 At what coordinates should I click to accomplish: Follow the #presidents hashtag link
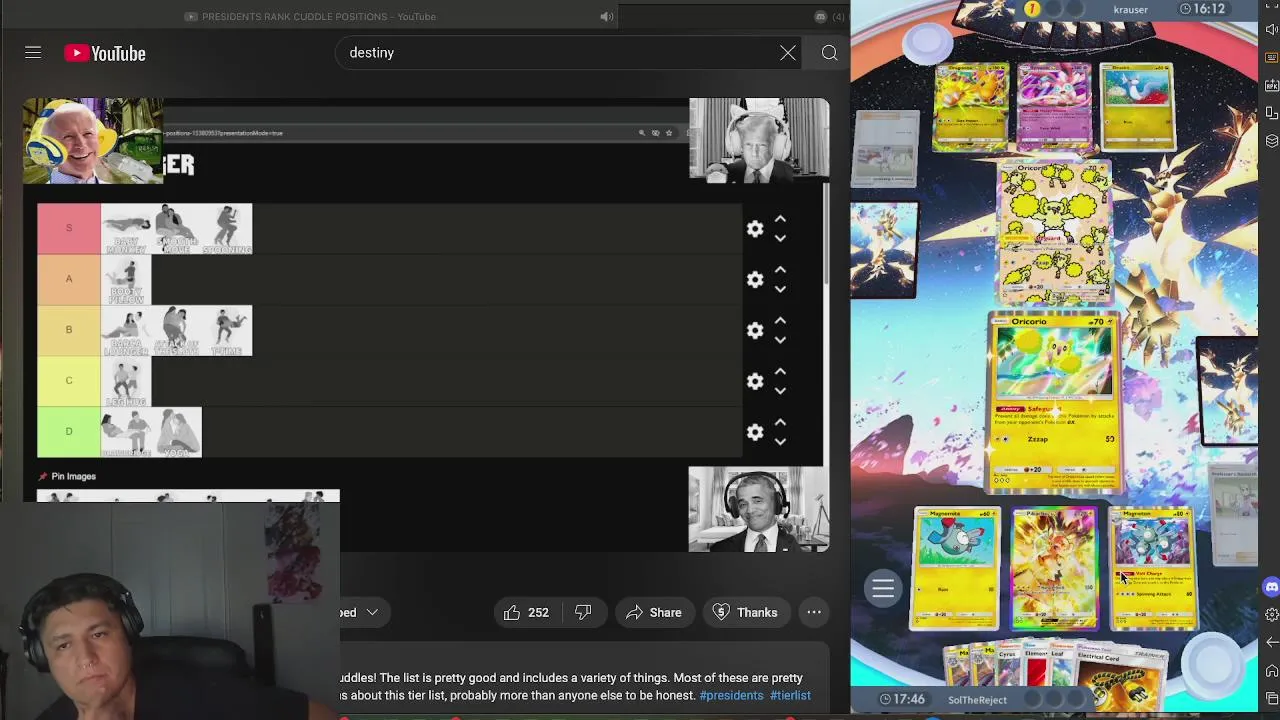pos(731,695)
